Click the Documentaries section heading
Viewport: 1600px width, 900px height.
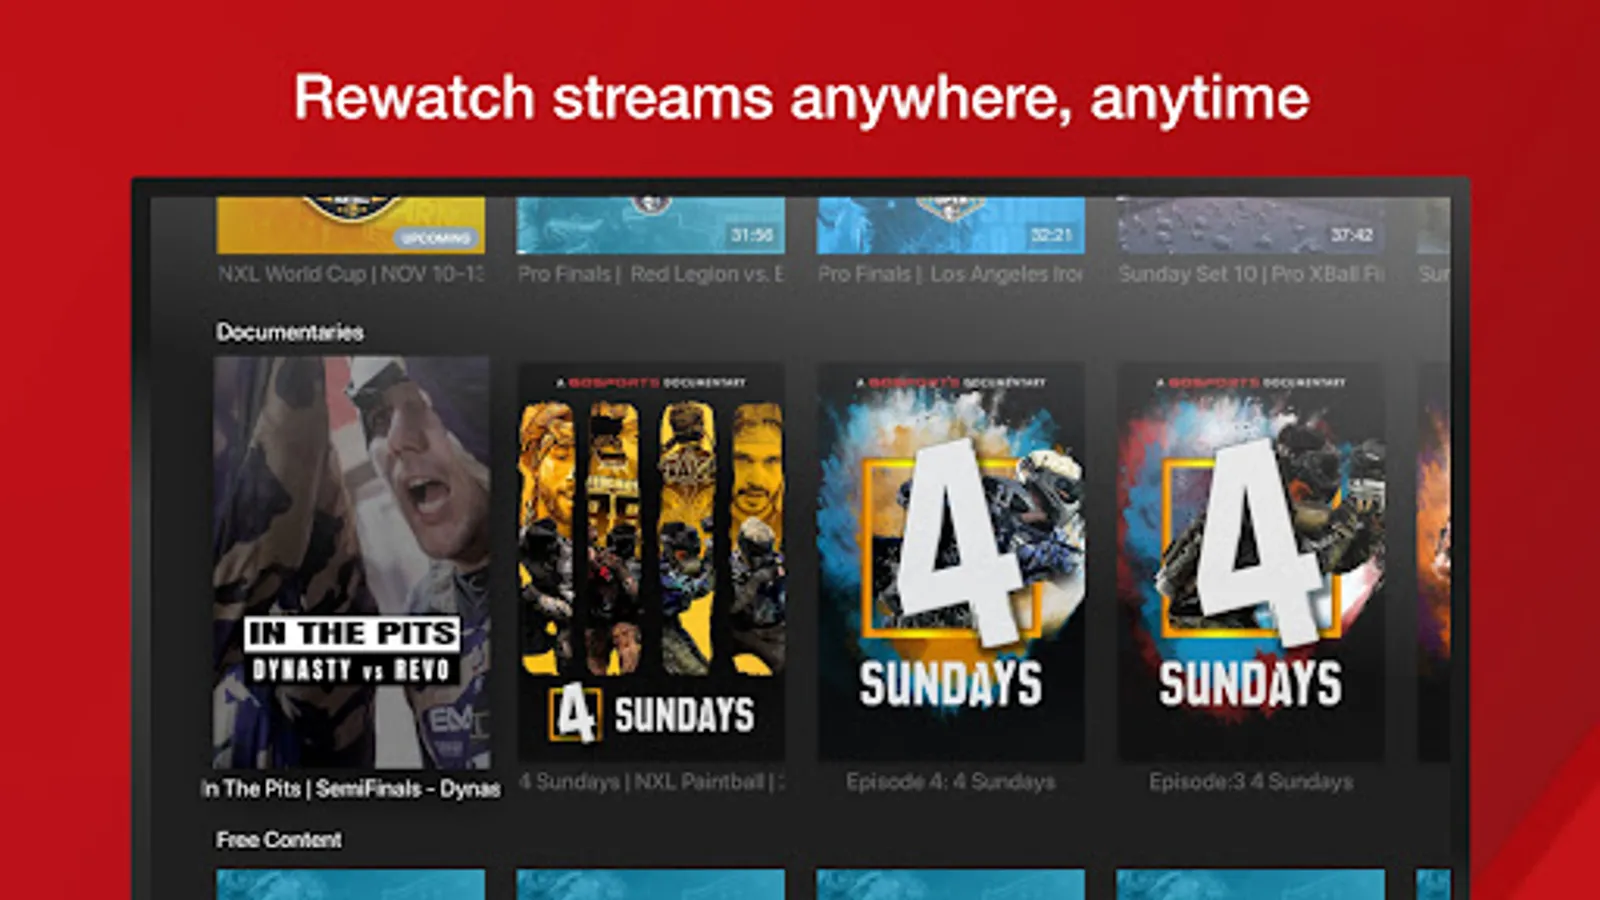[x=290, y=332]
